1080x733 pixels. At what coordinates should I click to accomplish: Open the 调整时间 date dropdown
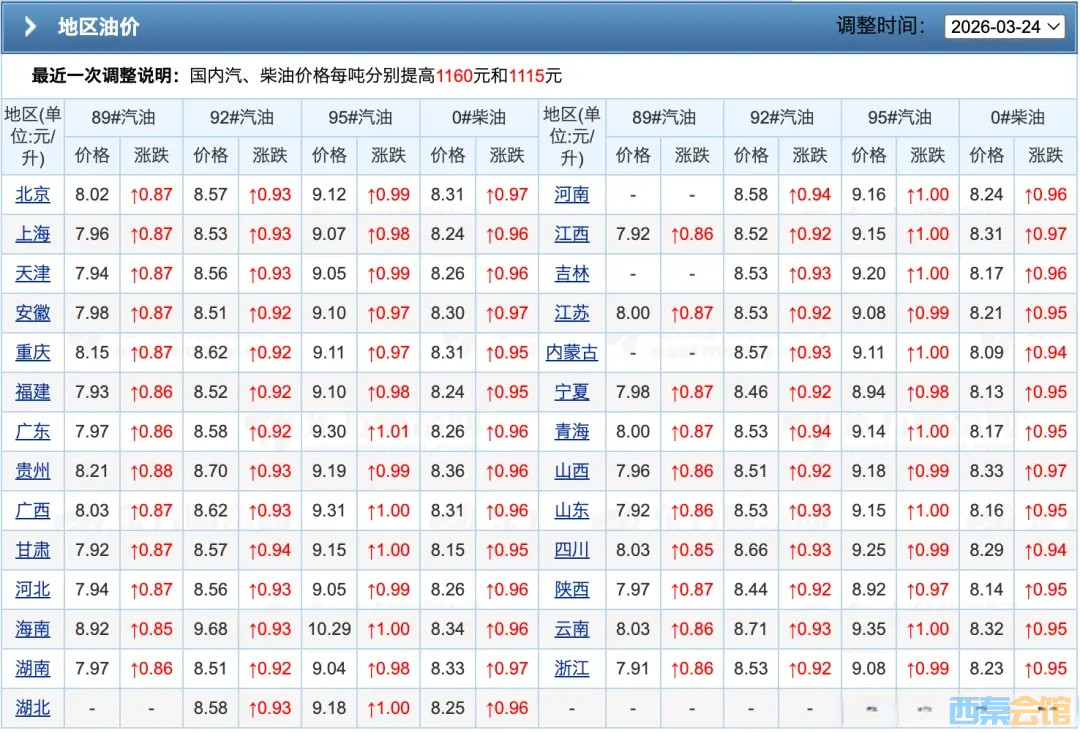coord(1005,27)
